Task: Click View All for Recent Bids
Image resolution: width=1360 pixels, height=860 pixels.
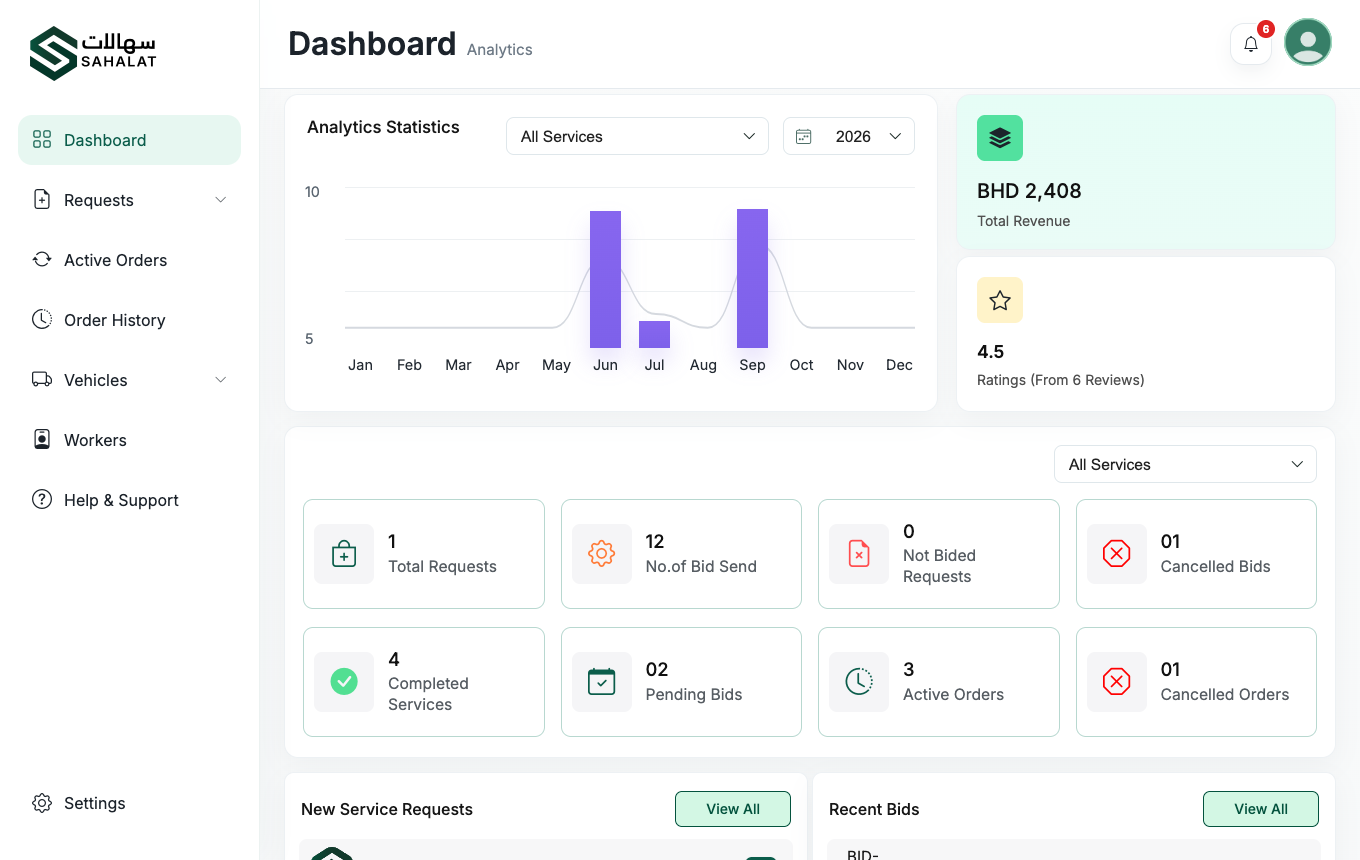Action: point(1261,809)
